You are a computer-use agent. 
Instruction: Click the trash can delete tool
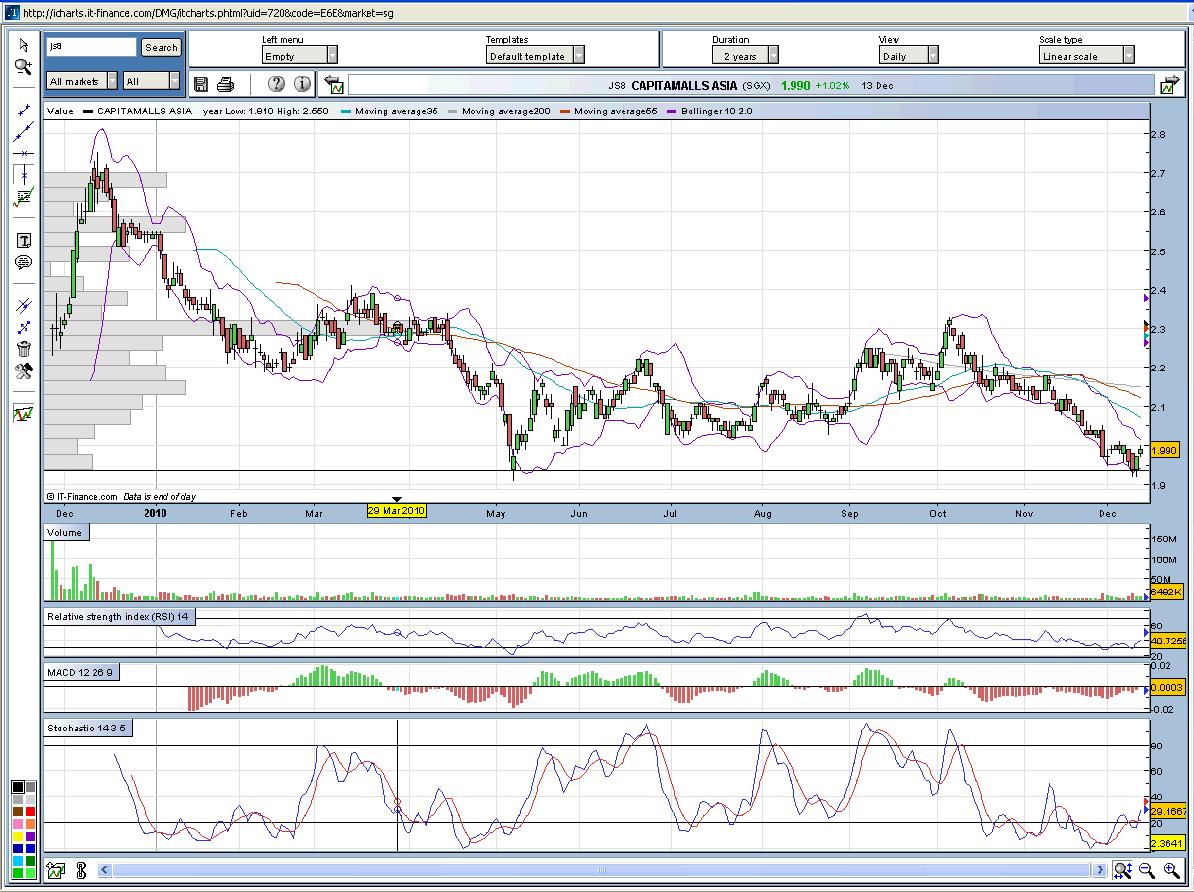click(x=24, y=349)
